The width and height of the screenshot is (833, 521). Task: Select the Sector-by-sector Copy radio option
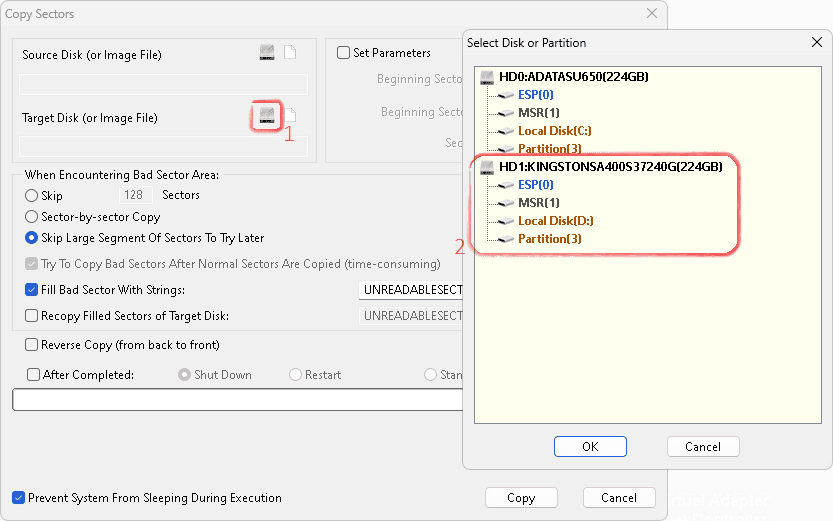point(32,217)
